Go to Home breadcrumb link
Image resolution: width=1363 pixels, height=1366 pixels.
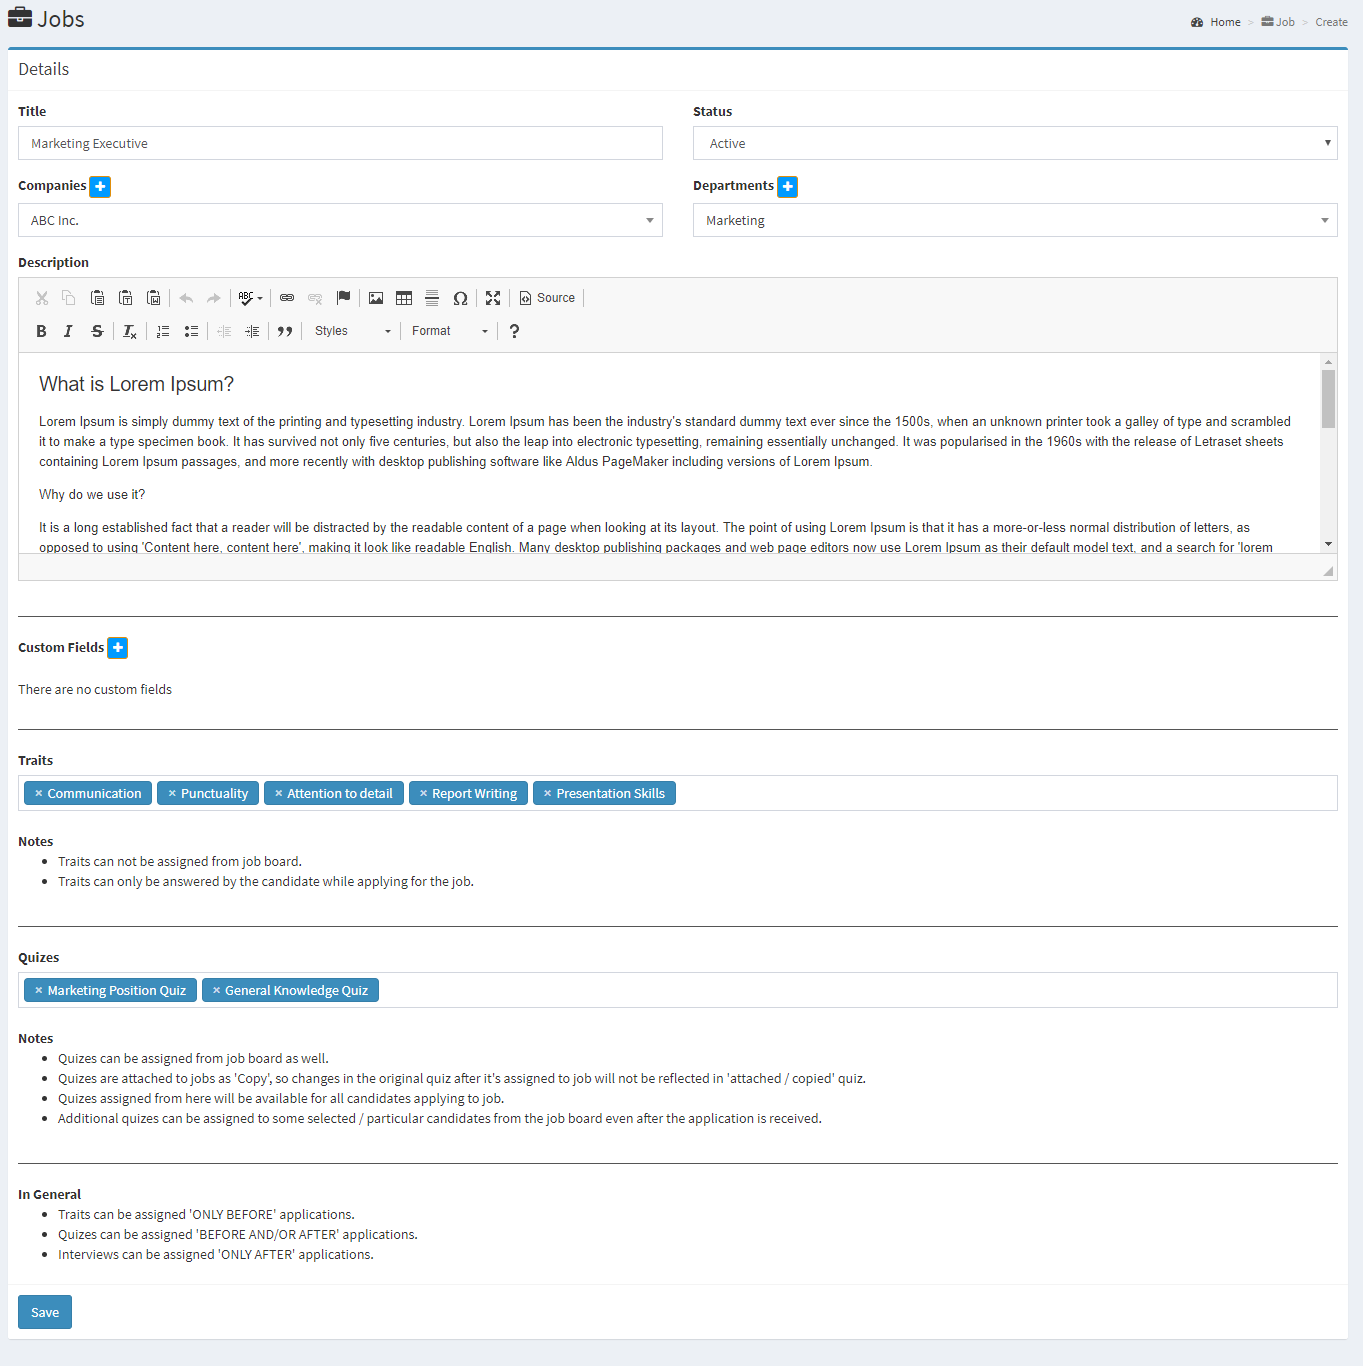coord(1216,22)
